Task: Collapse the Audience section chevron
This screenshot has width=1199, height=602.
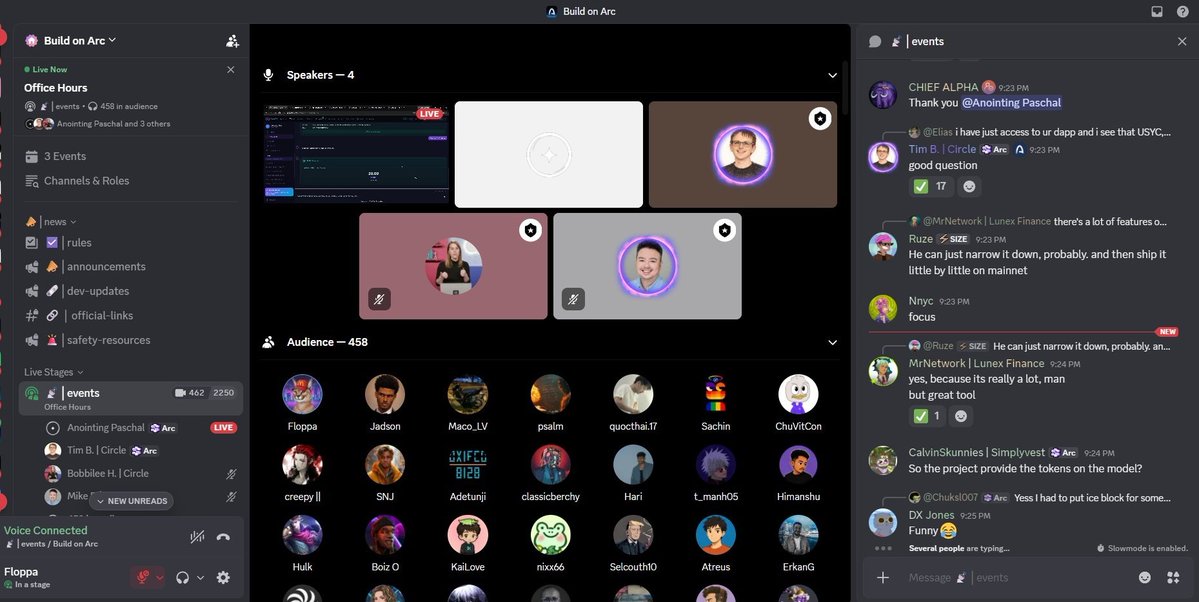Action: (832, 342)
